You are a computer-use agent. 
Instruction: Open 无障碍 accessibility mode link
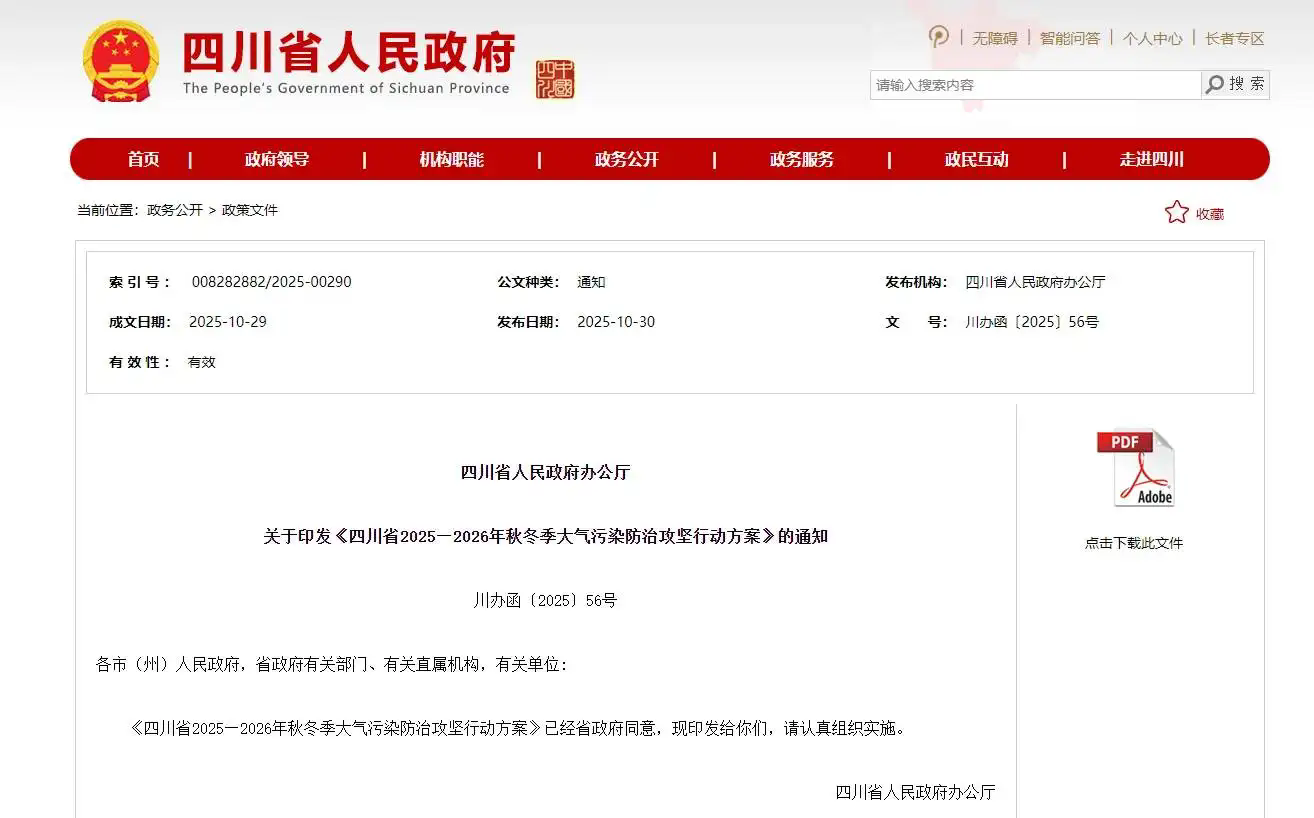pos(994,38)
